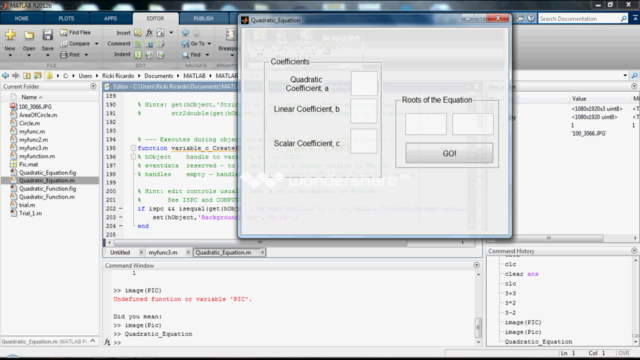Viewport: 640px width, 360px height.
Task: Close the Untitled editor tab
Action: (141, 253)
